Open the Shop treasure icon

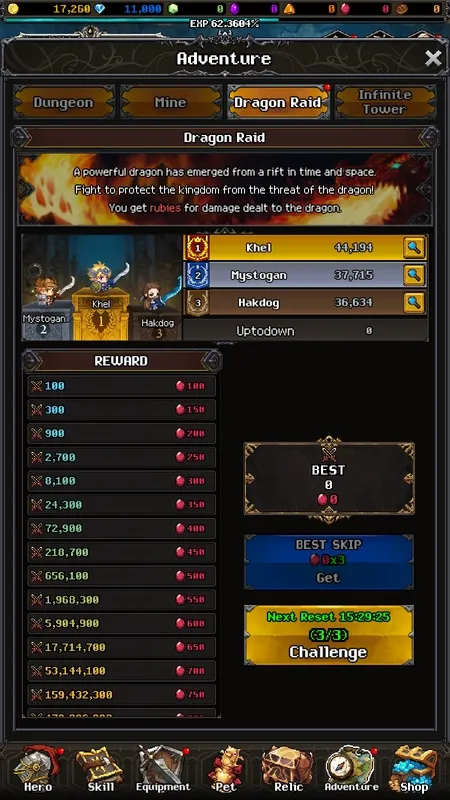(x=414, y=769)
